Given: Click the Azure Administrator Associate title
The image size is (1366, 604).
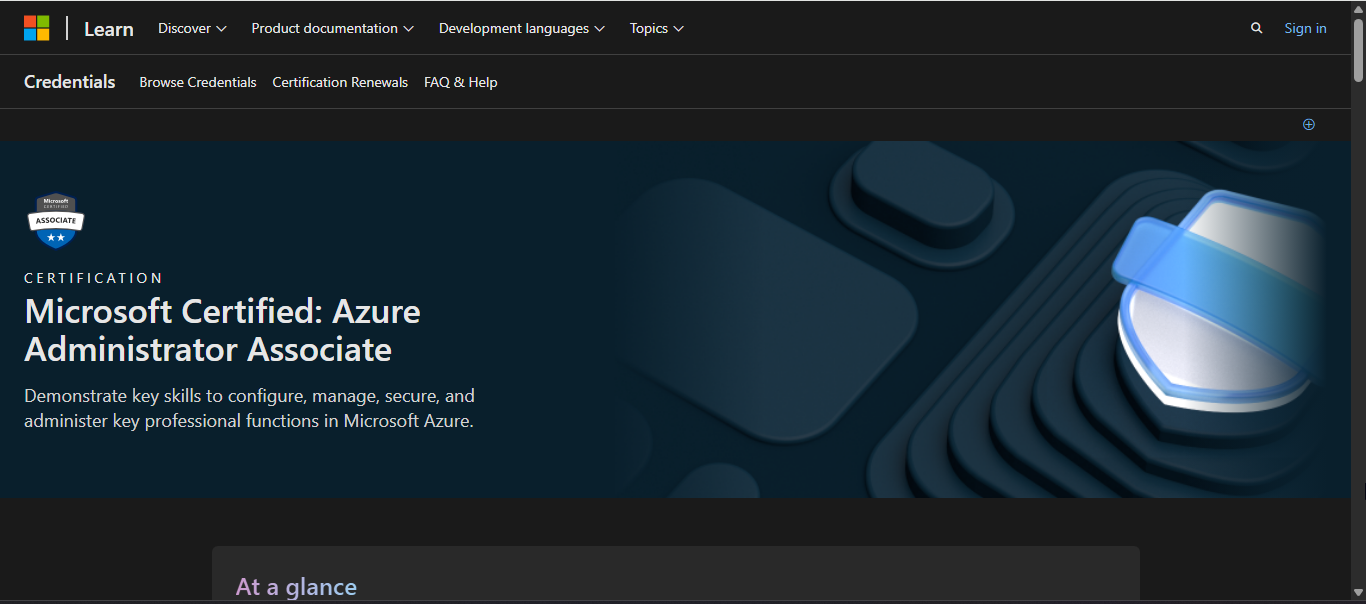Looking at the screenshot, I should point(222,330).
